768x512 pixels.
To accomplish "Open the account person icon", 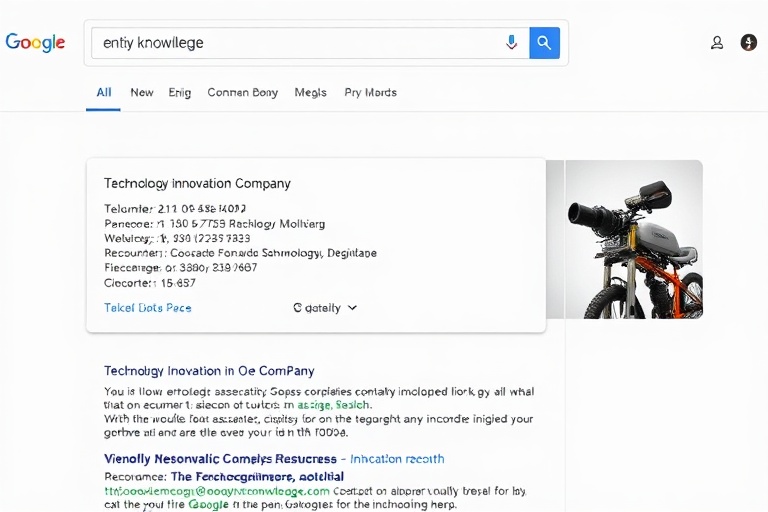I will (x=717, y=43).
